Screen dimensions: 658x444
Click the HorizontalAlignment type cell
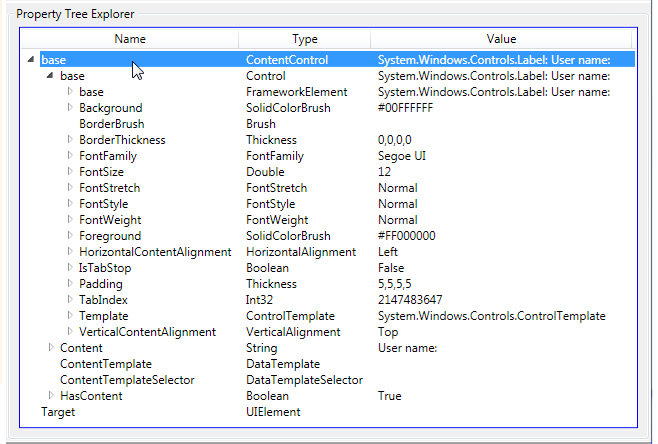tap(301, 252)
